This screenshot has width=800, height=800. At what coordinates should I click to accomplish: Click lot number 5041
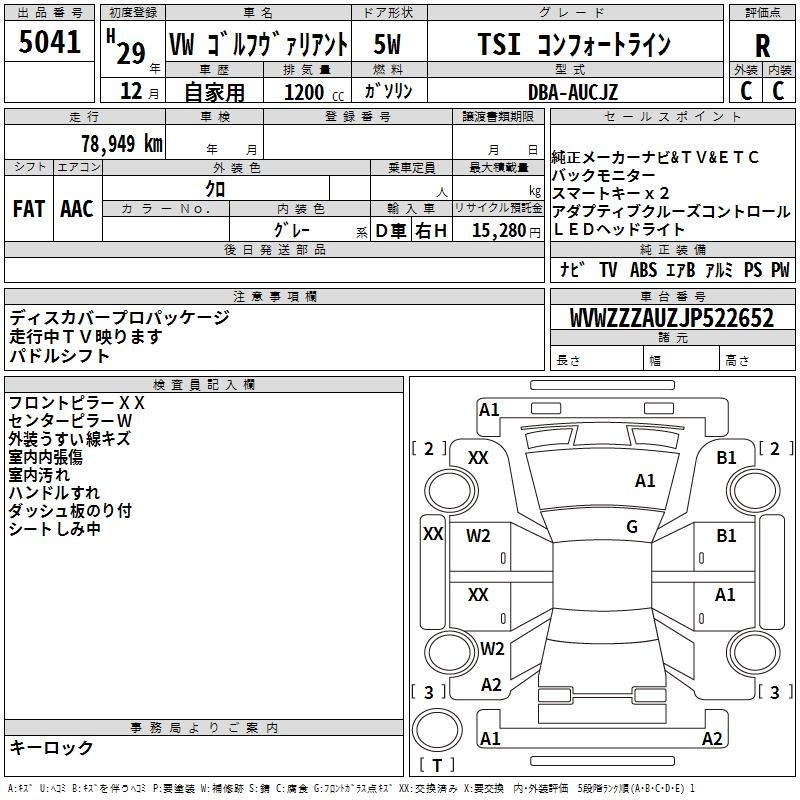49,44
